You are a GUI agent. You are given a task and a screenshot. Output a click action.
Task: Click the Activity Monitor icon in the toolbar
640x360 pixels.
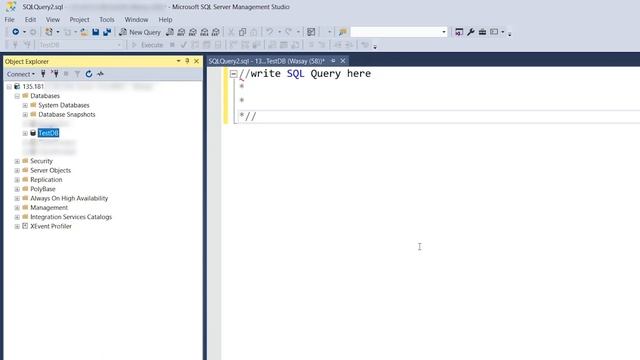[x=311, y=32]
